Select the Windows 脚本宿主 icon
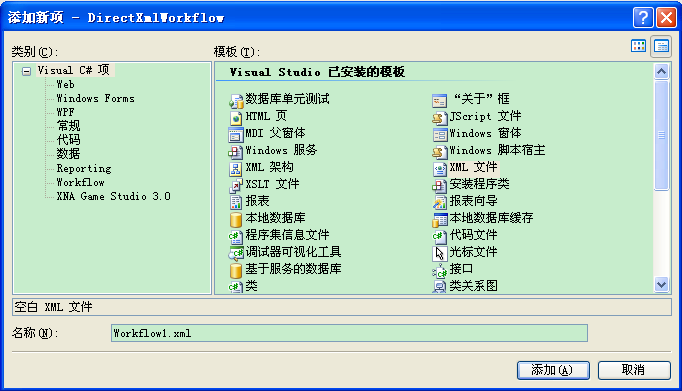Image resolution: width=682 pixels, height=391 pixels. pyautogui.click(x=439, y=151)
